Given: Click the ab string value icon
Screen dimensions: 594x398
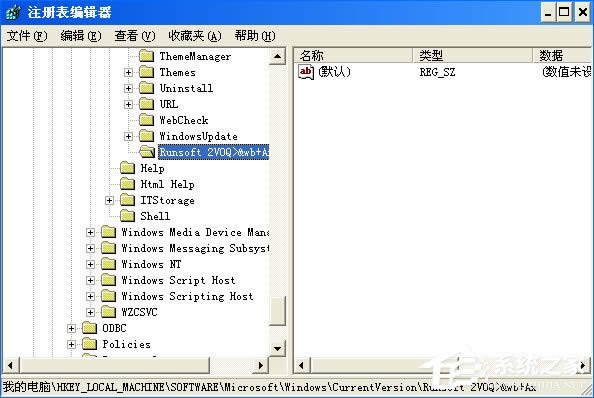Looking at the screenshot, I should click(306, 72).
